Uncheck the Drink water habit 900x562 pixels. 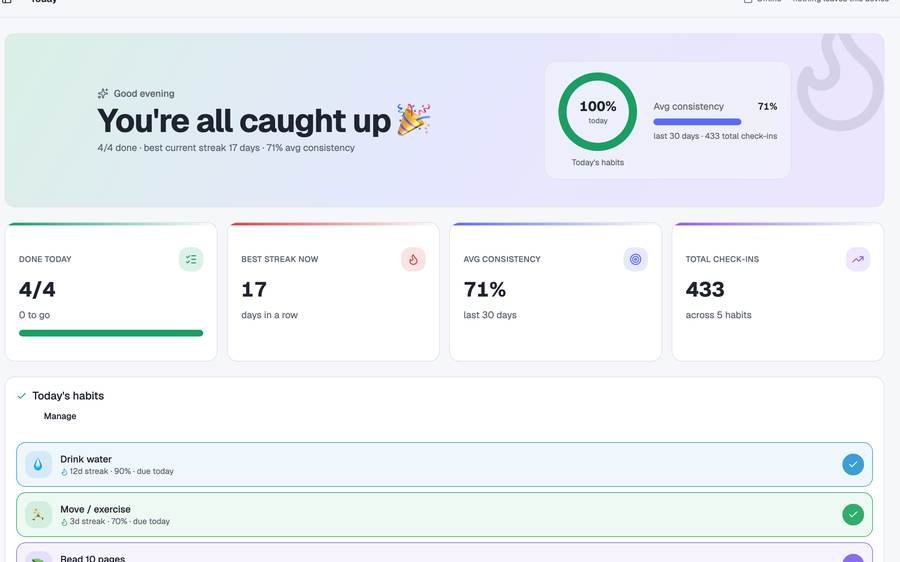click(853, 464)
